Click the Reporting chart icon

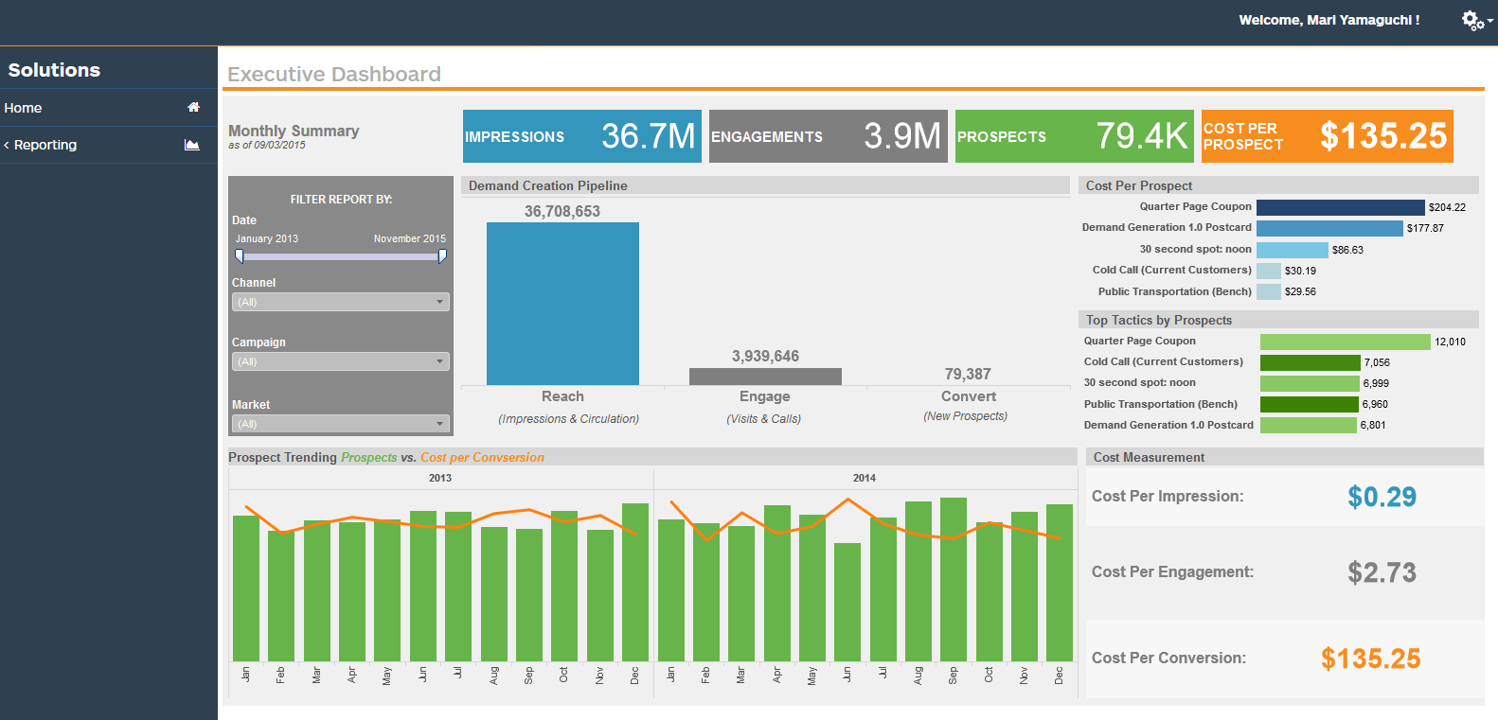coord(192,145)
